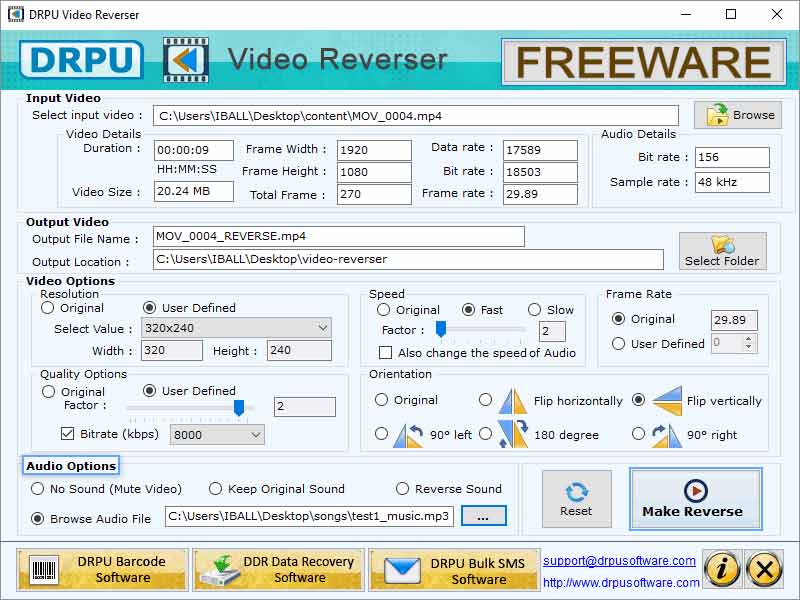Click the browse audio file ellipsis button
This screenshot has height=600, width=800.
pos(483,516)
